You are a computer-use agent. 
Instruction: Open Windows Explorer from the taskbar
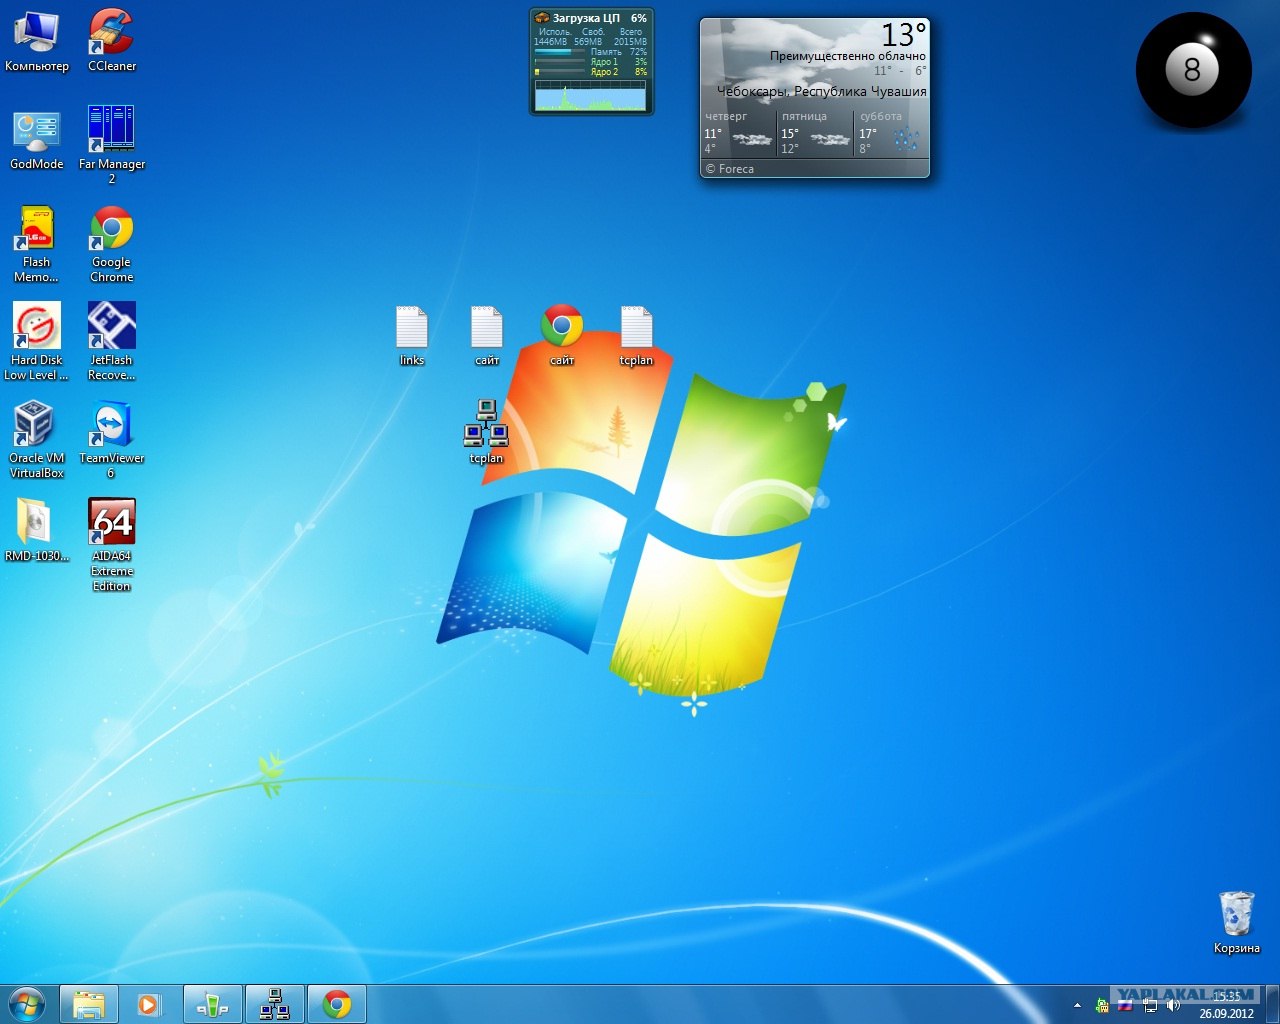[x=89, y=1004]
